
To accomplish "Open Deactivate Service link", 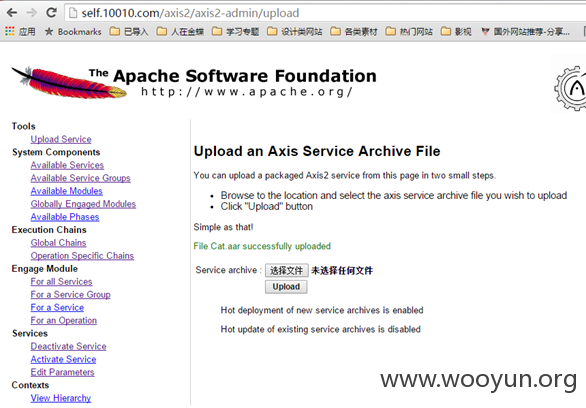I will pos(68,346).
